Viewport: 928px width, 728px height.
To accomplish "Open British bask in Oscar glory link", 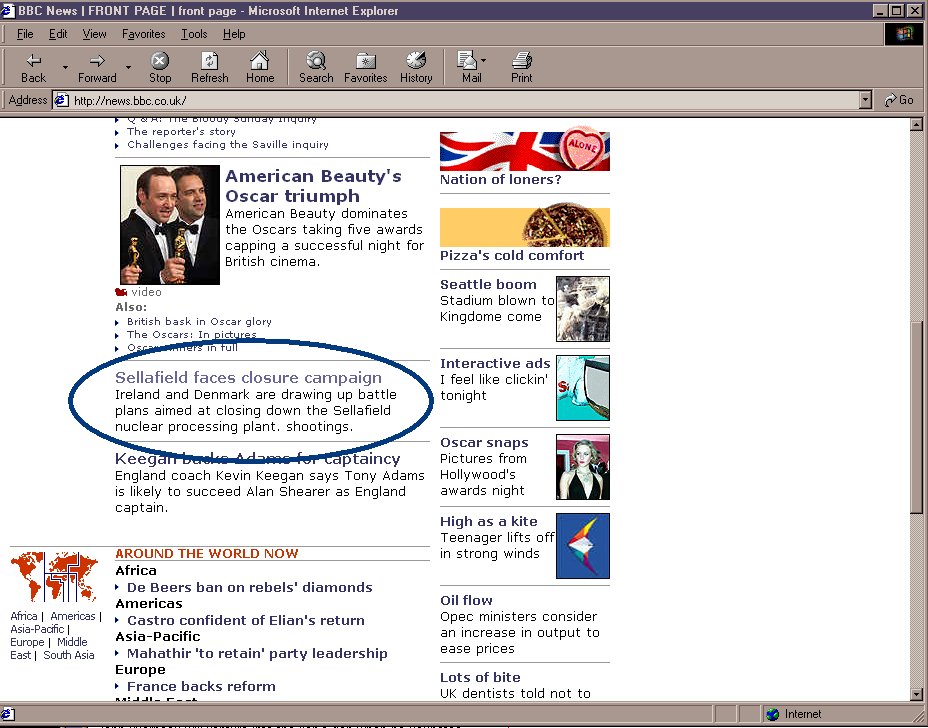I will click(199, 321).
